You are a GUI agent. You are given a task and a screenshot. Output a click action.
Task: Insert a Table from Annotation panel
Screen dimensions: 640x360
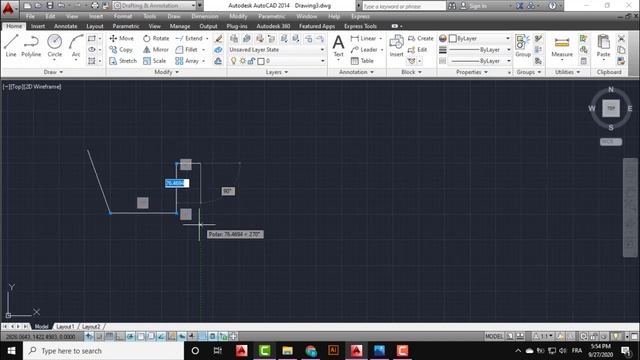click(x=362, y=61)
